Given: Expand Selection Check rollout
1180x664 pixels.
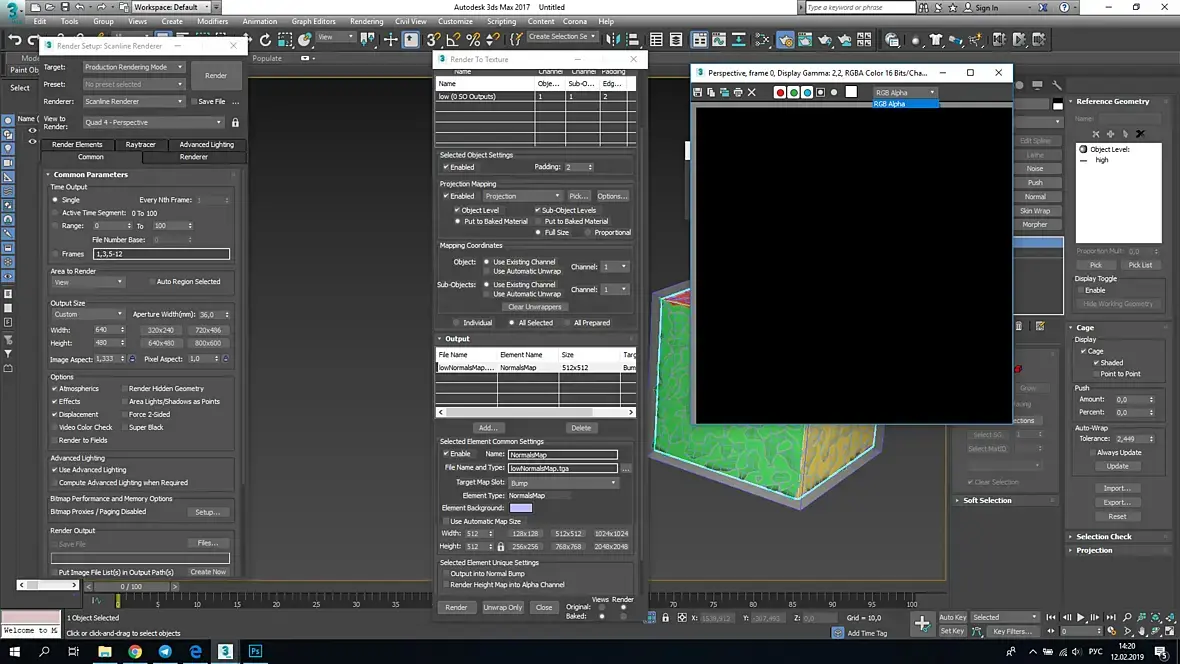Looking at the screenshot, I should tap(1103, 537).
